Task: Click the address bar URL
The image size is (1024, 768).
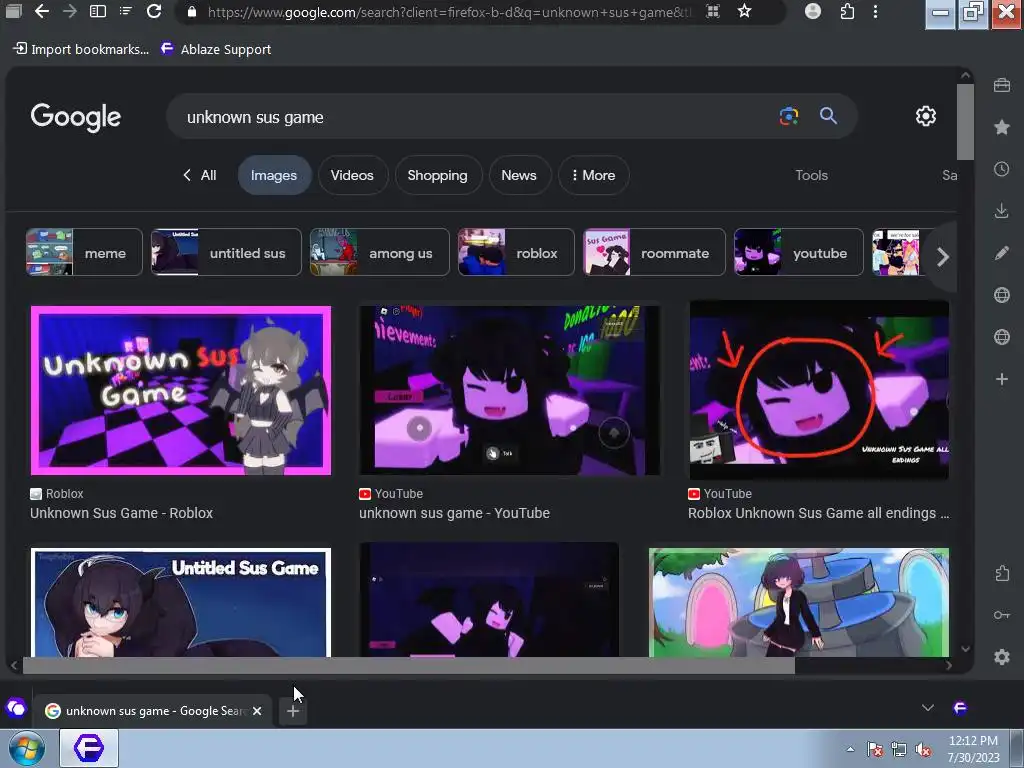Action: tap(449, 12)
